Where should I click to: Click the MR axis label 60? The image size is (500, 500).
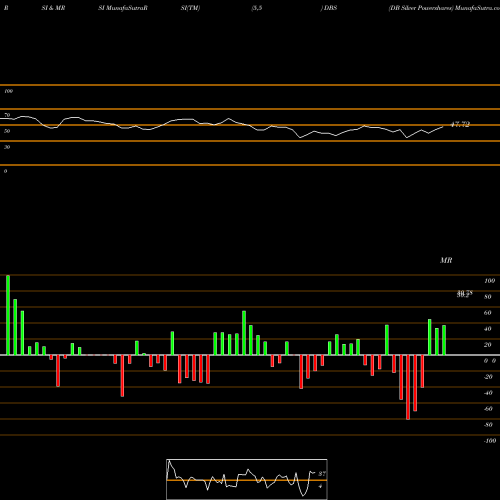[488, 313]
